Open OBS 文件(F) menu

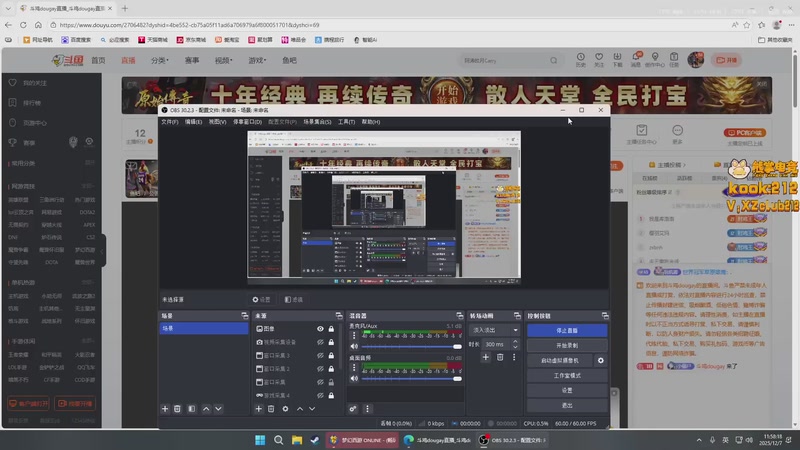(170, 122)
